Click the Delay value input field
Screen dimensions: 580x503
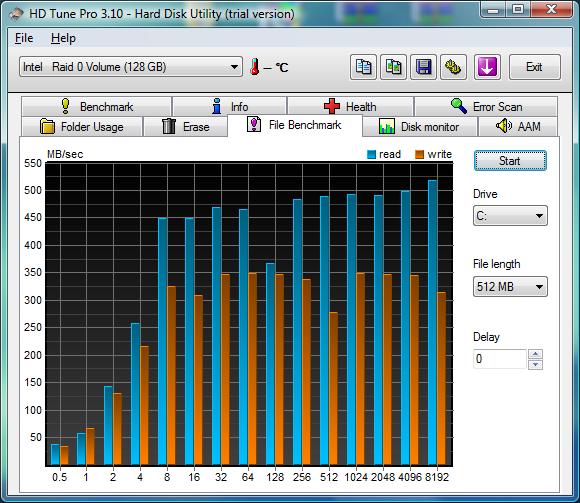[499, 359]
